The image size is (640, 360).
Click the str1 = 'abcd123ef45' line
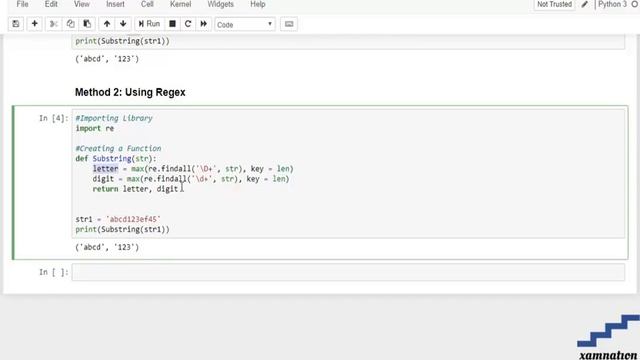pyautogui.click(x=118, y=219)
